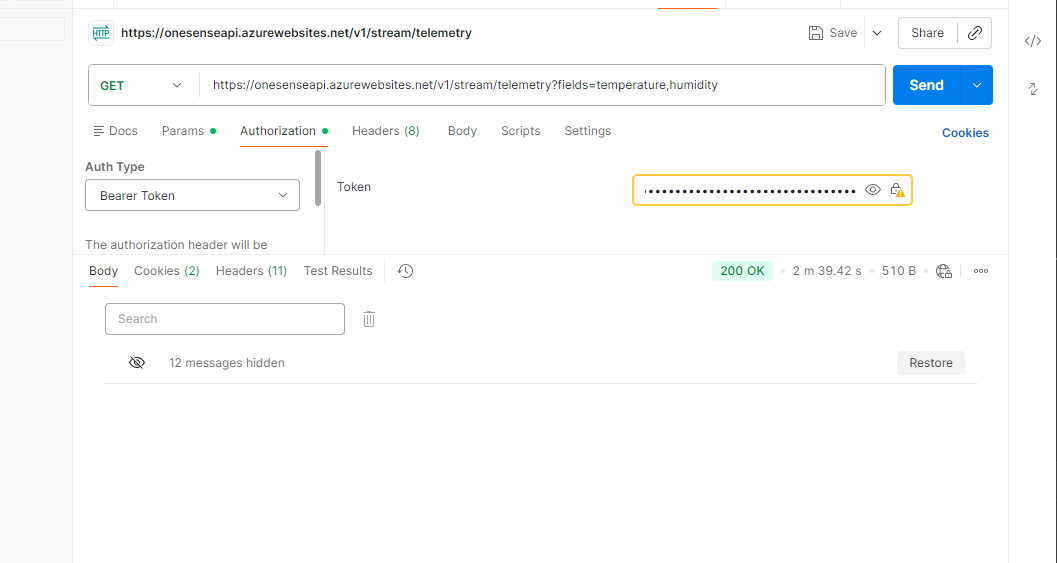
Task: Switch to the Scripts tab
Action: pos(520,131)
